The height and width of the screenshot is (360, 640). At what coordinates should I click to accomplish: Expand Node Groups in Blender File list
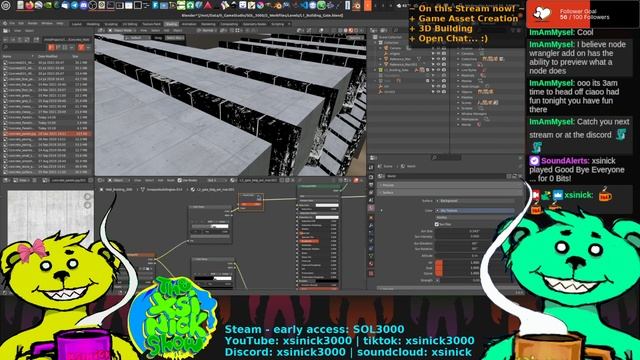click(x=458, y=87)
